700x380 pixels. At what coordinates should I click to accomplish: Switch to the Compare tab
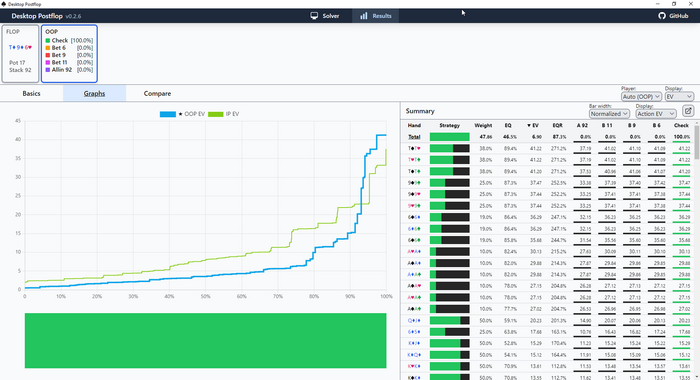click(x=157, y=93)
